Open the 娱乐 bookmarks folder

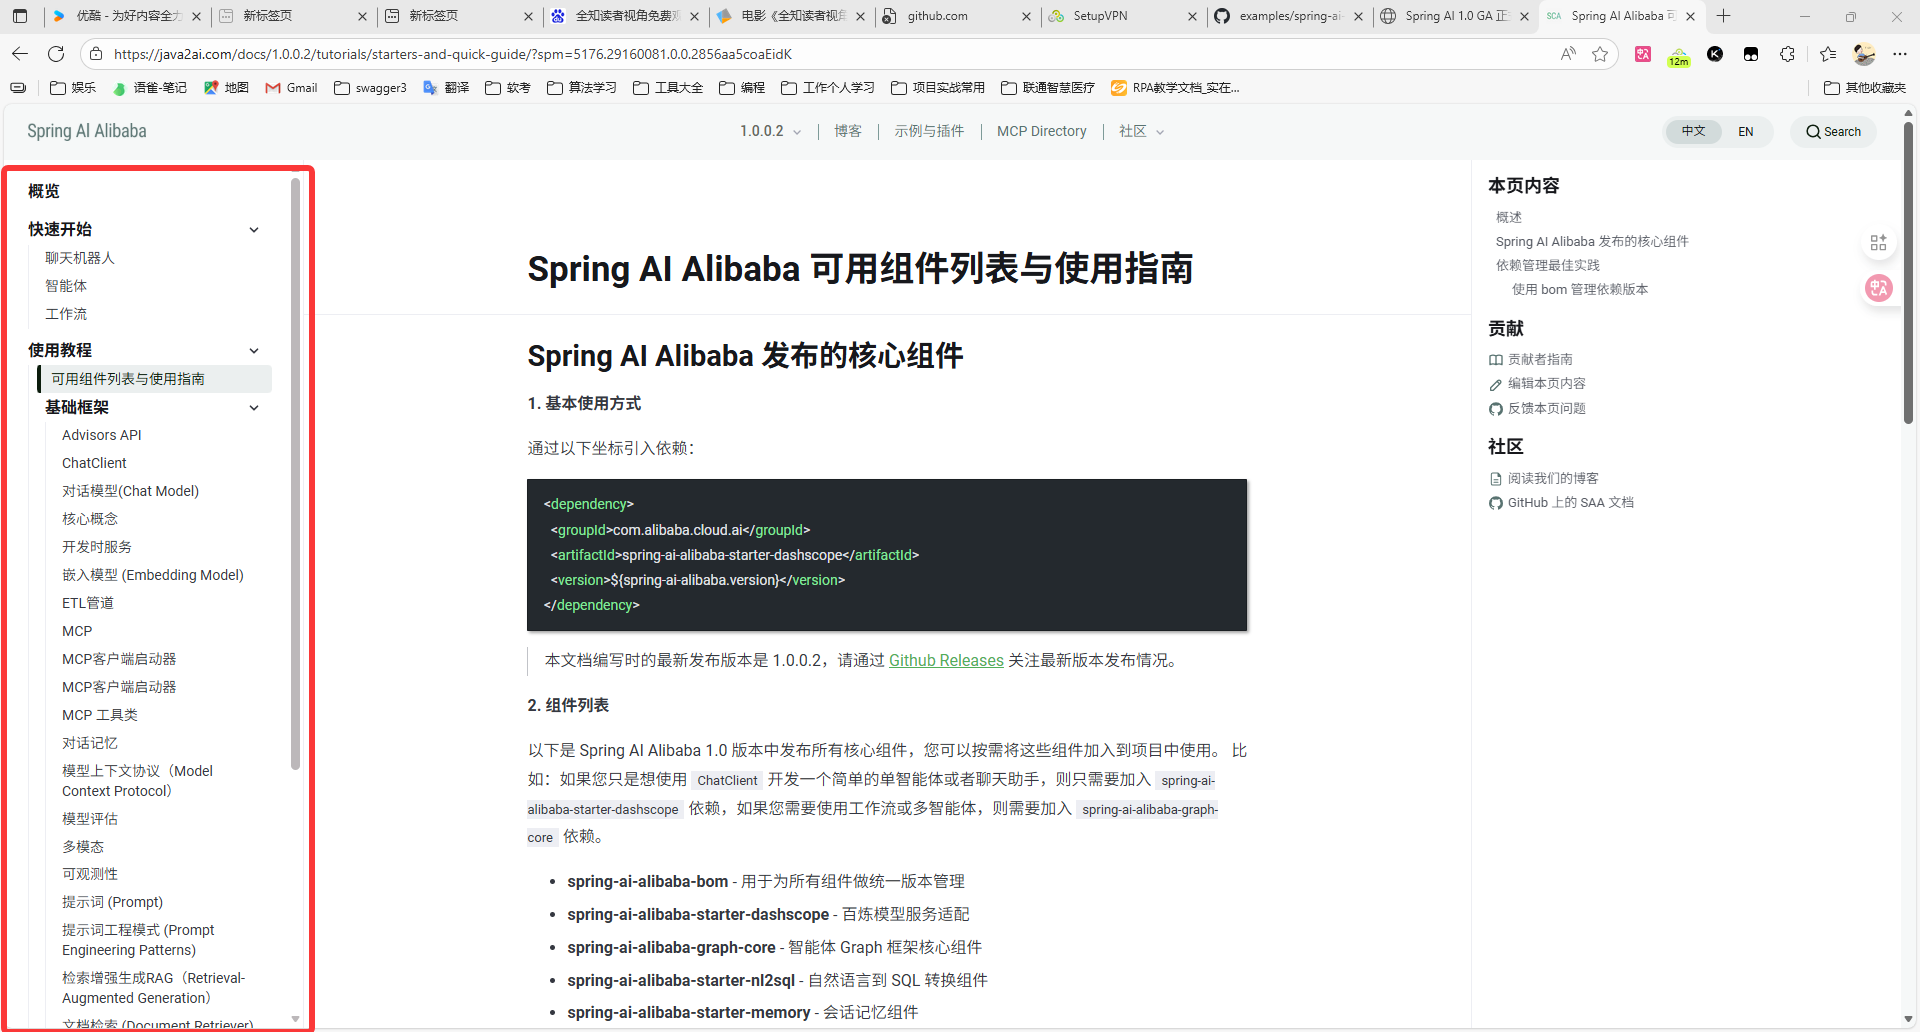73,88
